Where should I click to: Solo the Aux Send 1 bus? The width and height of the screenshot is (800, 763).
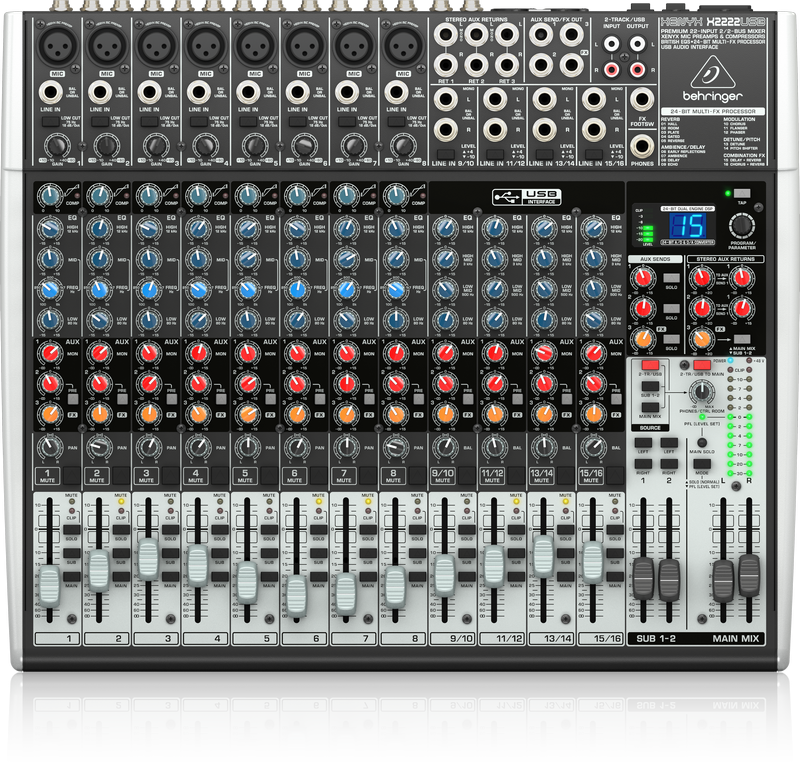[x=671, y=278]
